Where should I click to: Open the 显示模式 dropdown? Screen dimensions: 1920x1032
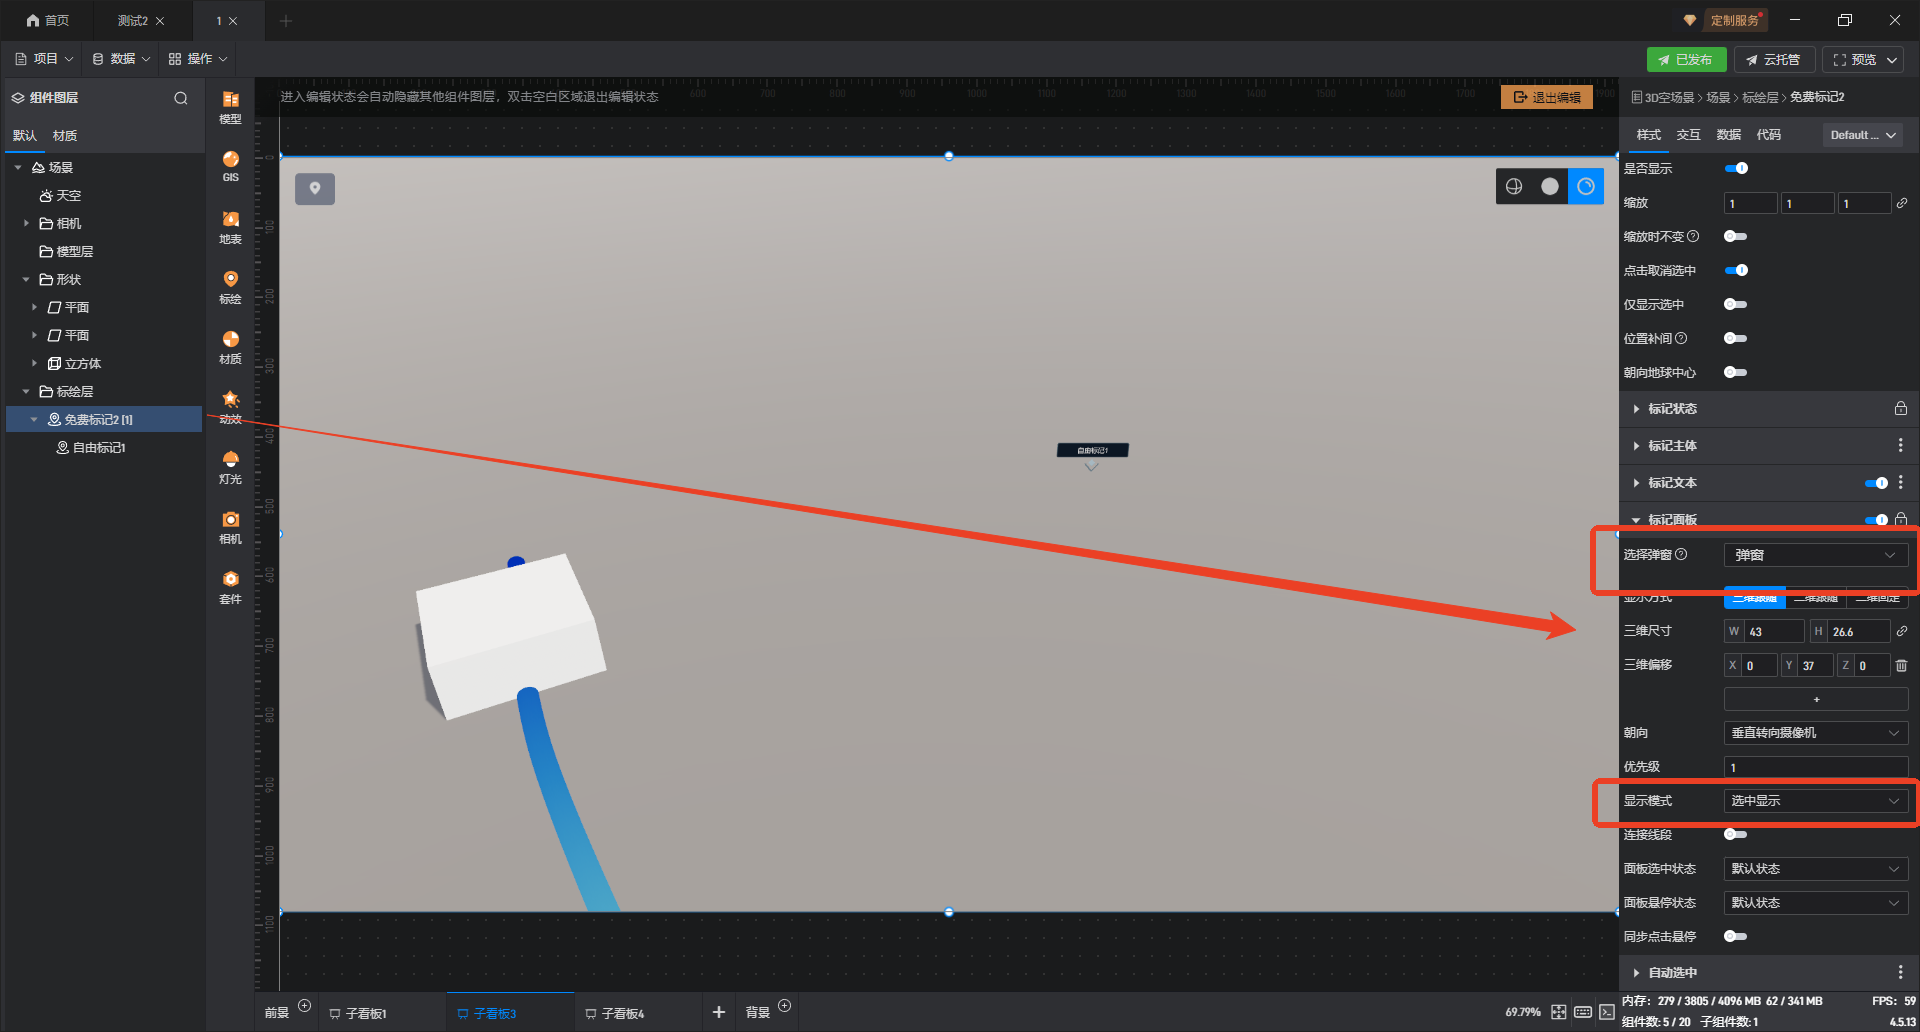click(x=1815, y=801)
